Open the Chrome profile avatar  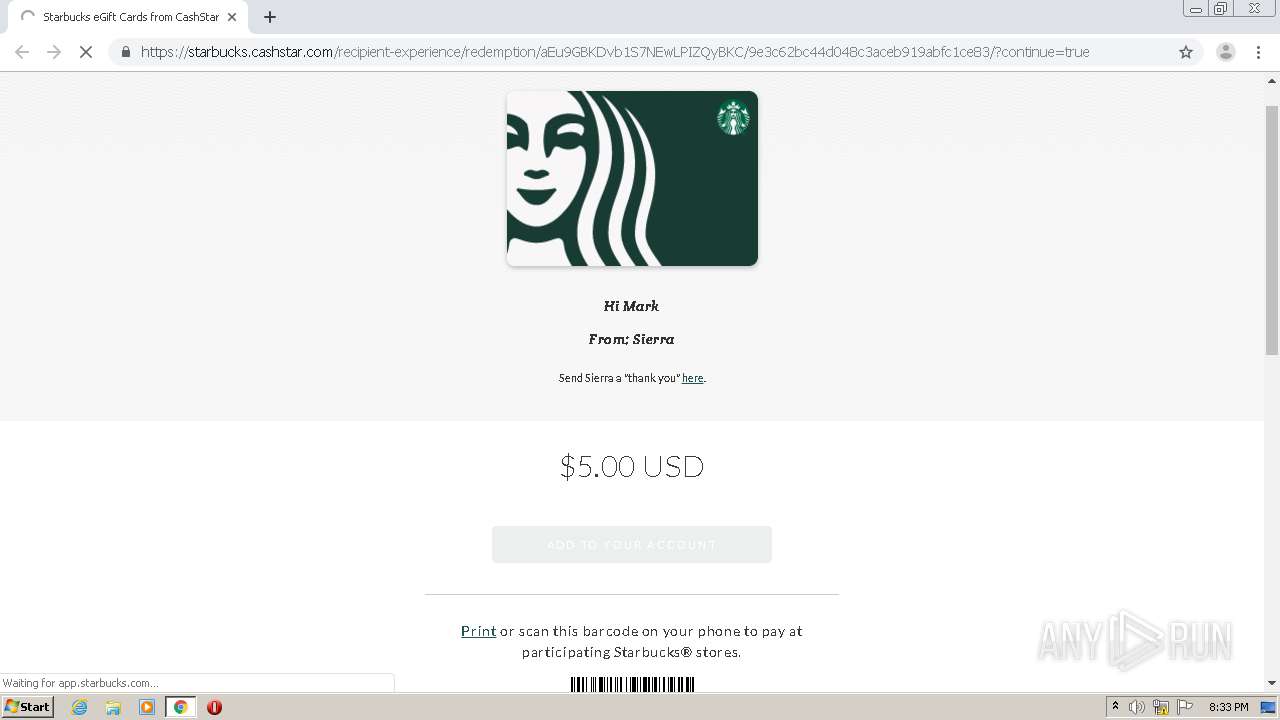(x=1225, y=52)
